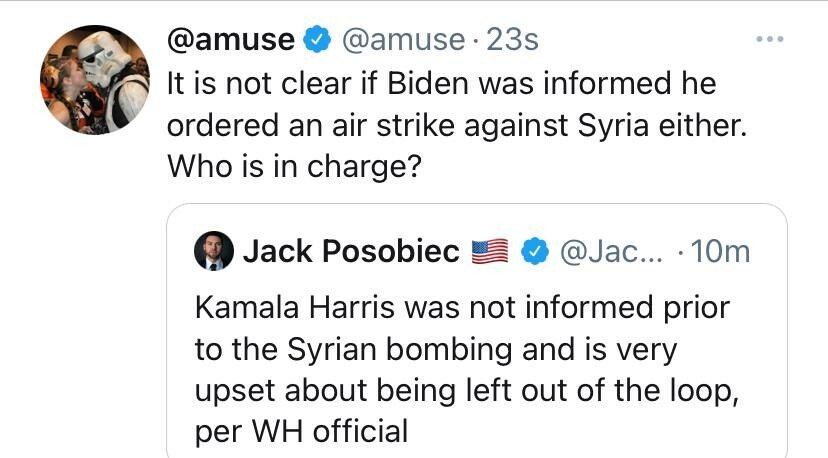
Task: Click the "per WH official" line
Action: pos(301,431)
